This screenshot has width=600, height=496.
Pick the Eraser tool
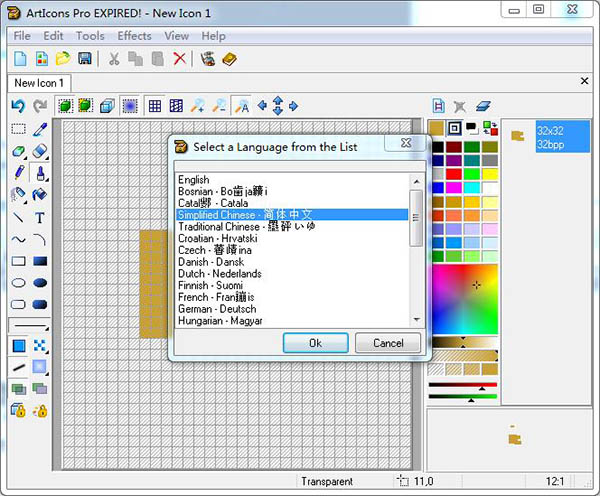(x=40, y=151)
